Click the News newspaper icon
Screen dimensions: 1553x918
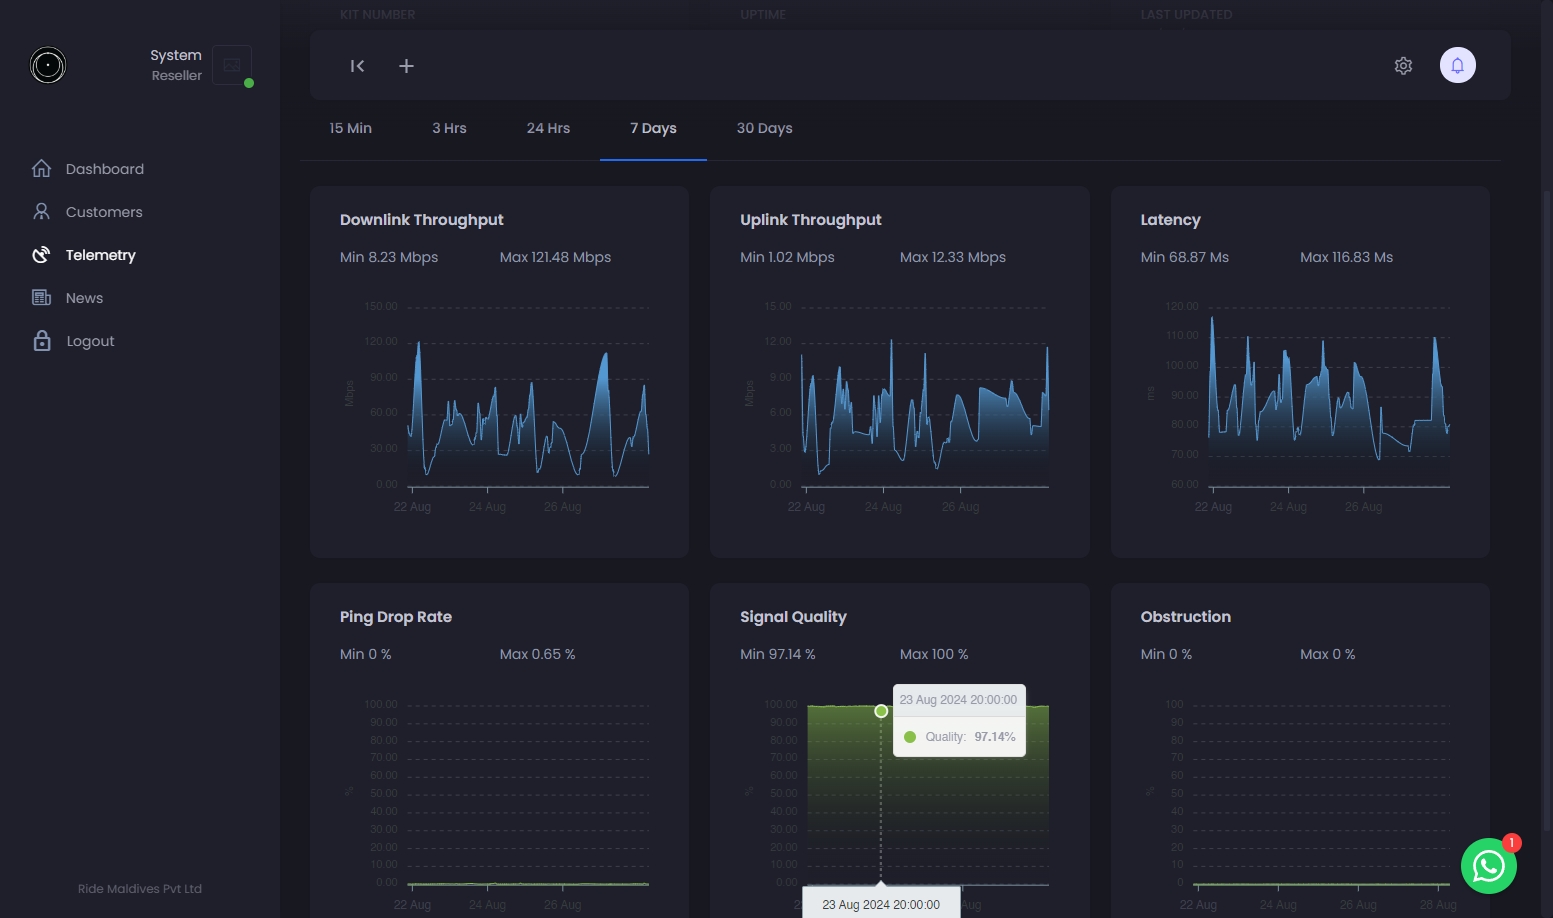[41, 298]
